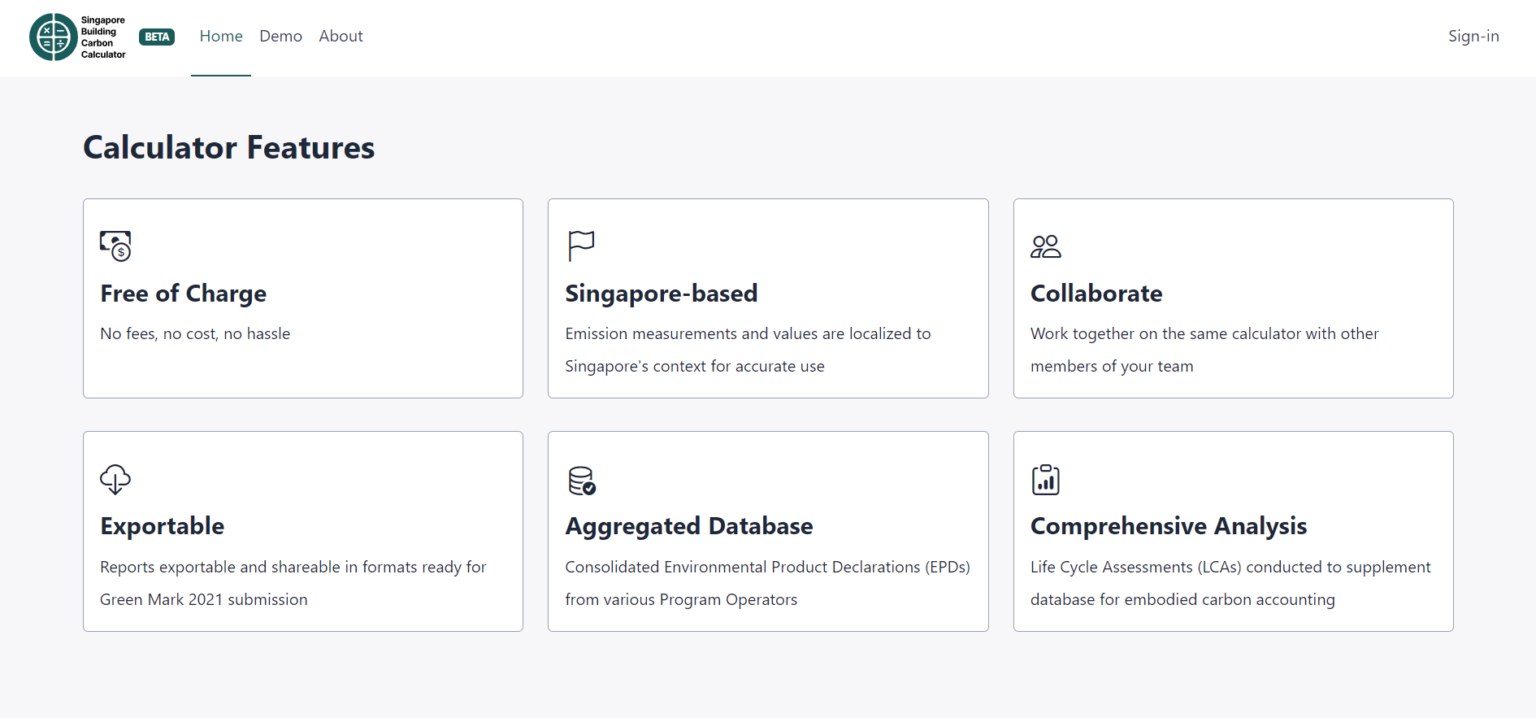Click the Collaborate heading text
The width and height of the screenshot is (1536, 718).
point(1096,293)
